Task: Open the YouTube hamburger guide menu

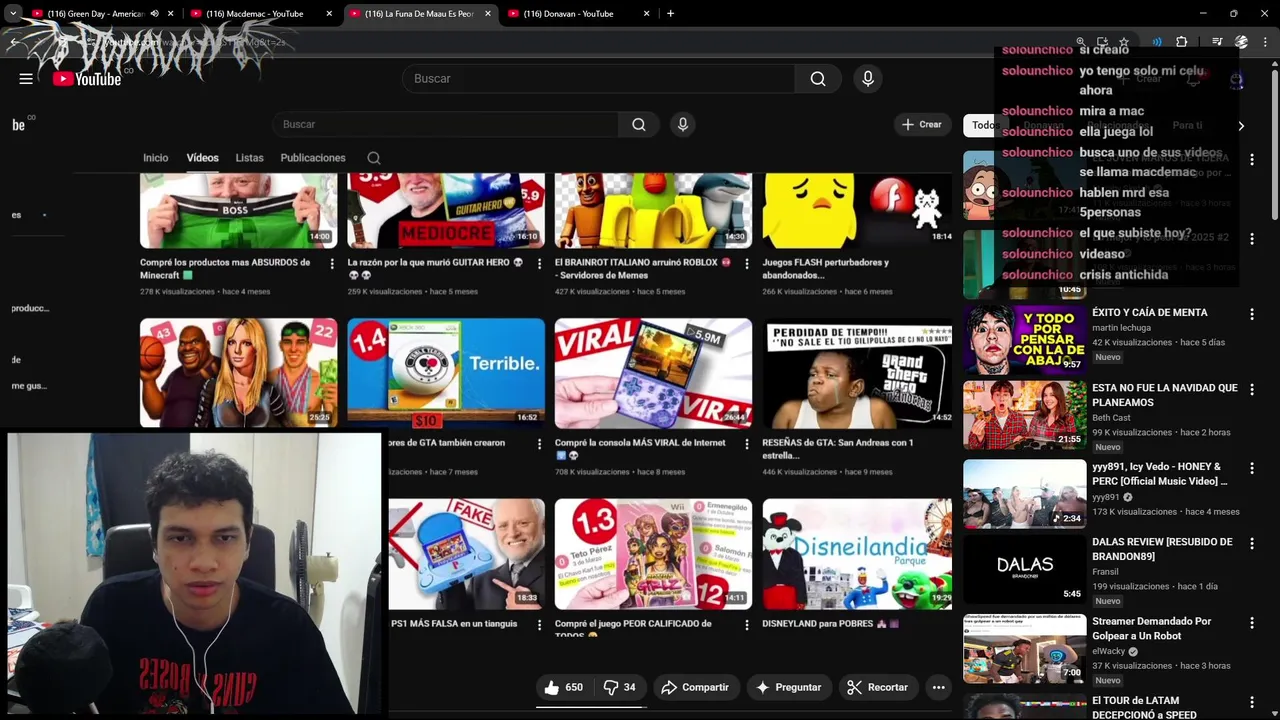Action: coord(26,79)
